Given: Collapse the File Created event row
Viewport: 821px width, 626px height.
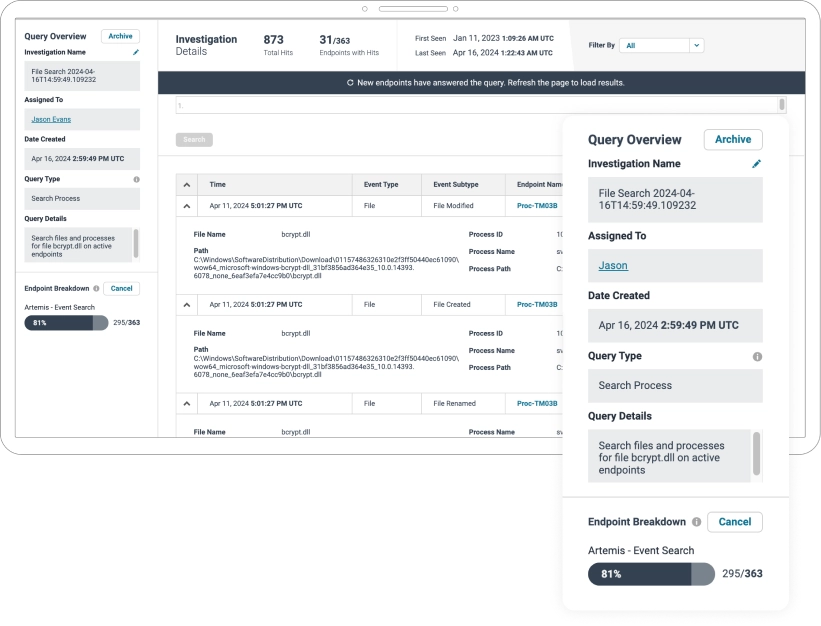Looking at the screenshot, I should click(x=186, y=303).
